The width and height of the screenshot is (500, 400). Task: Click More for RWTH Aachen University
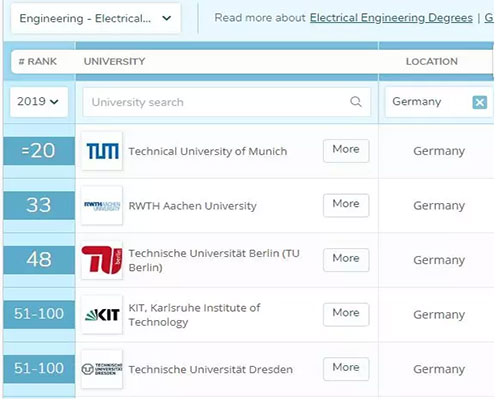coord(346,205)
